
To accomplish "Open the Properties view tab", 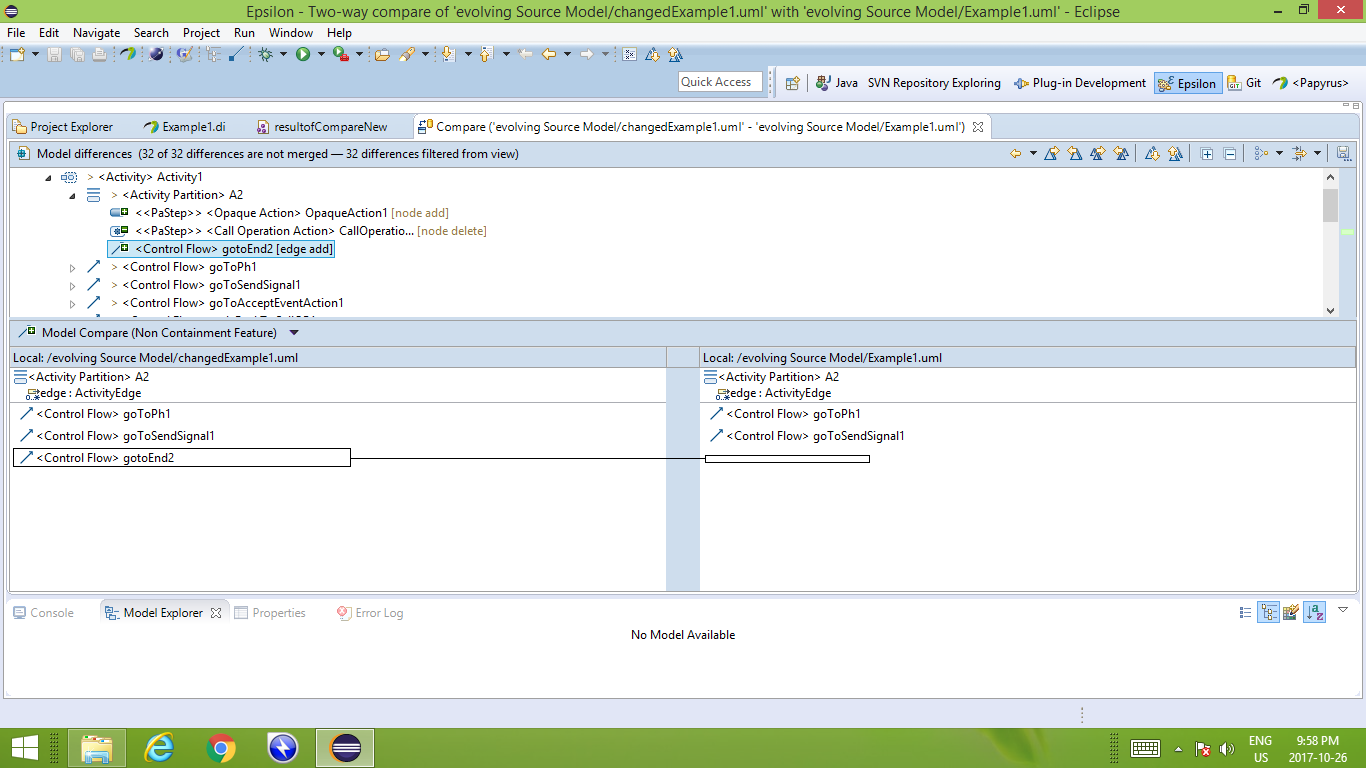I will [270, 613].
